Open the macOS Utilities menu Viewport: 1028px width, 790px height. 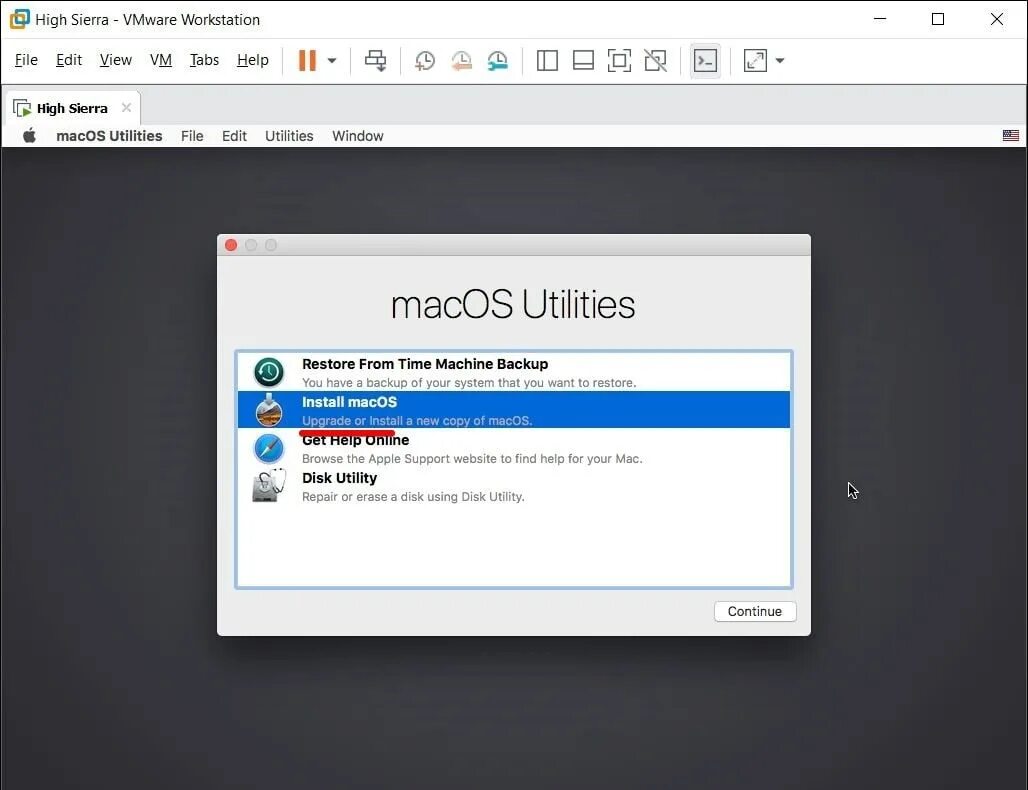288,136
